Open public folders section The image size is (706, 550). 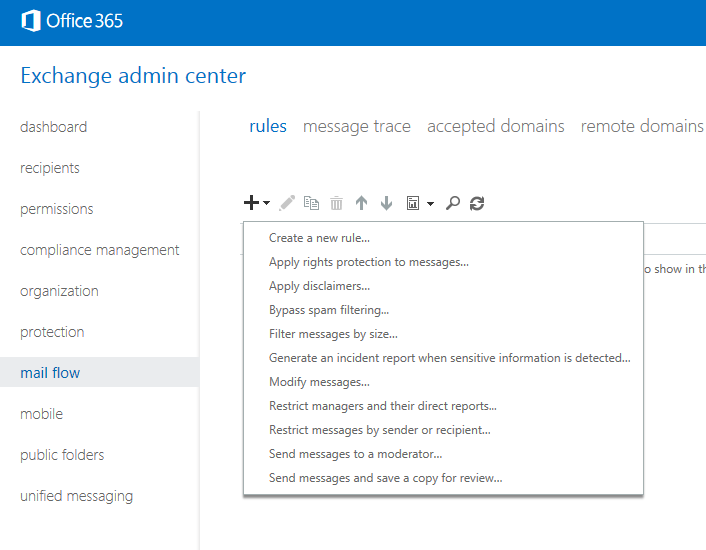tap(62, 455)
